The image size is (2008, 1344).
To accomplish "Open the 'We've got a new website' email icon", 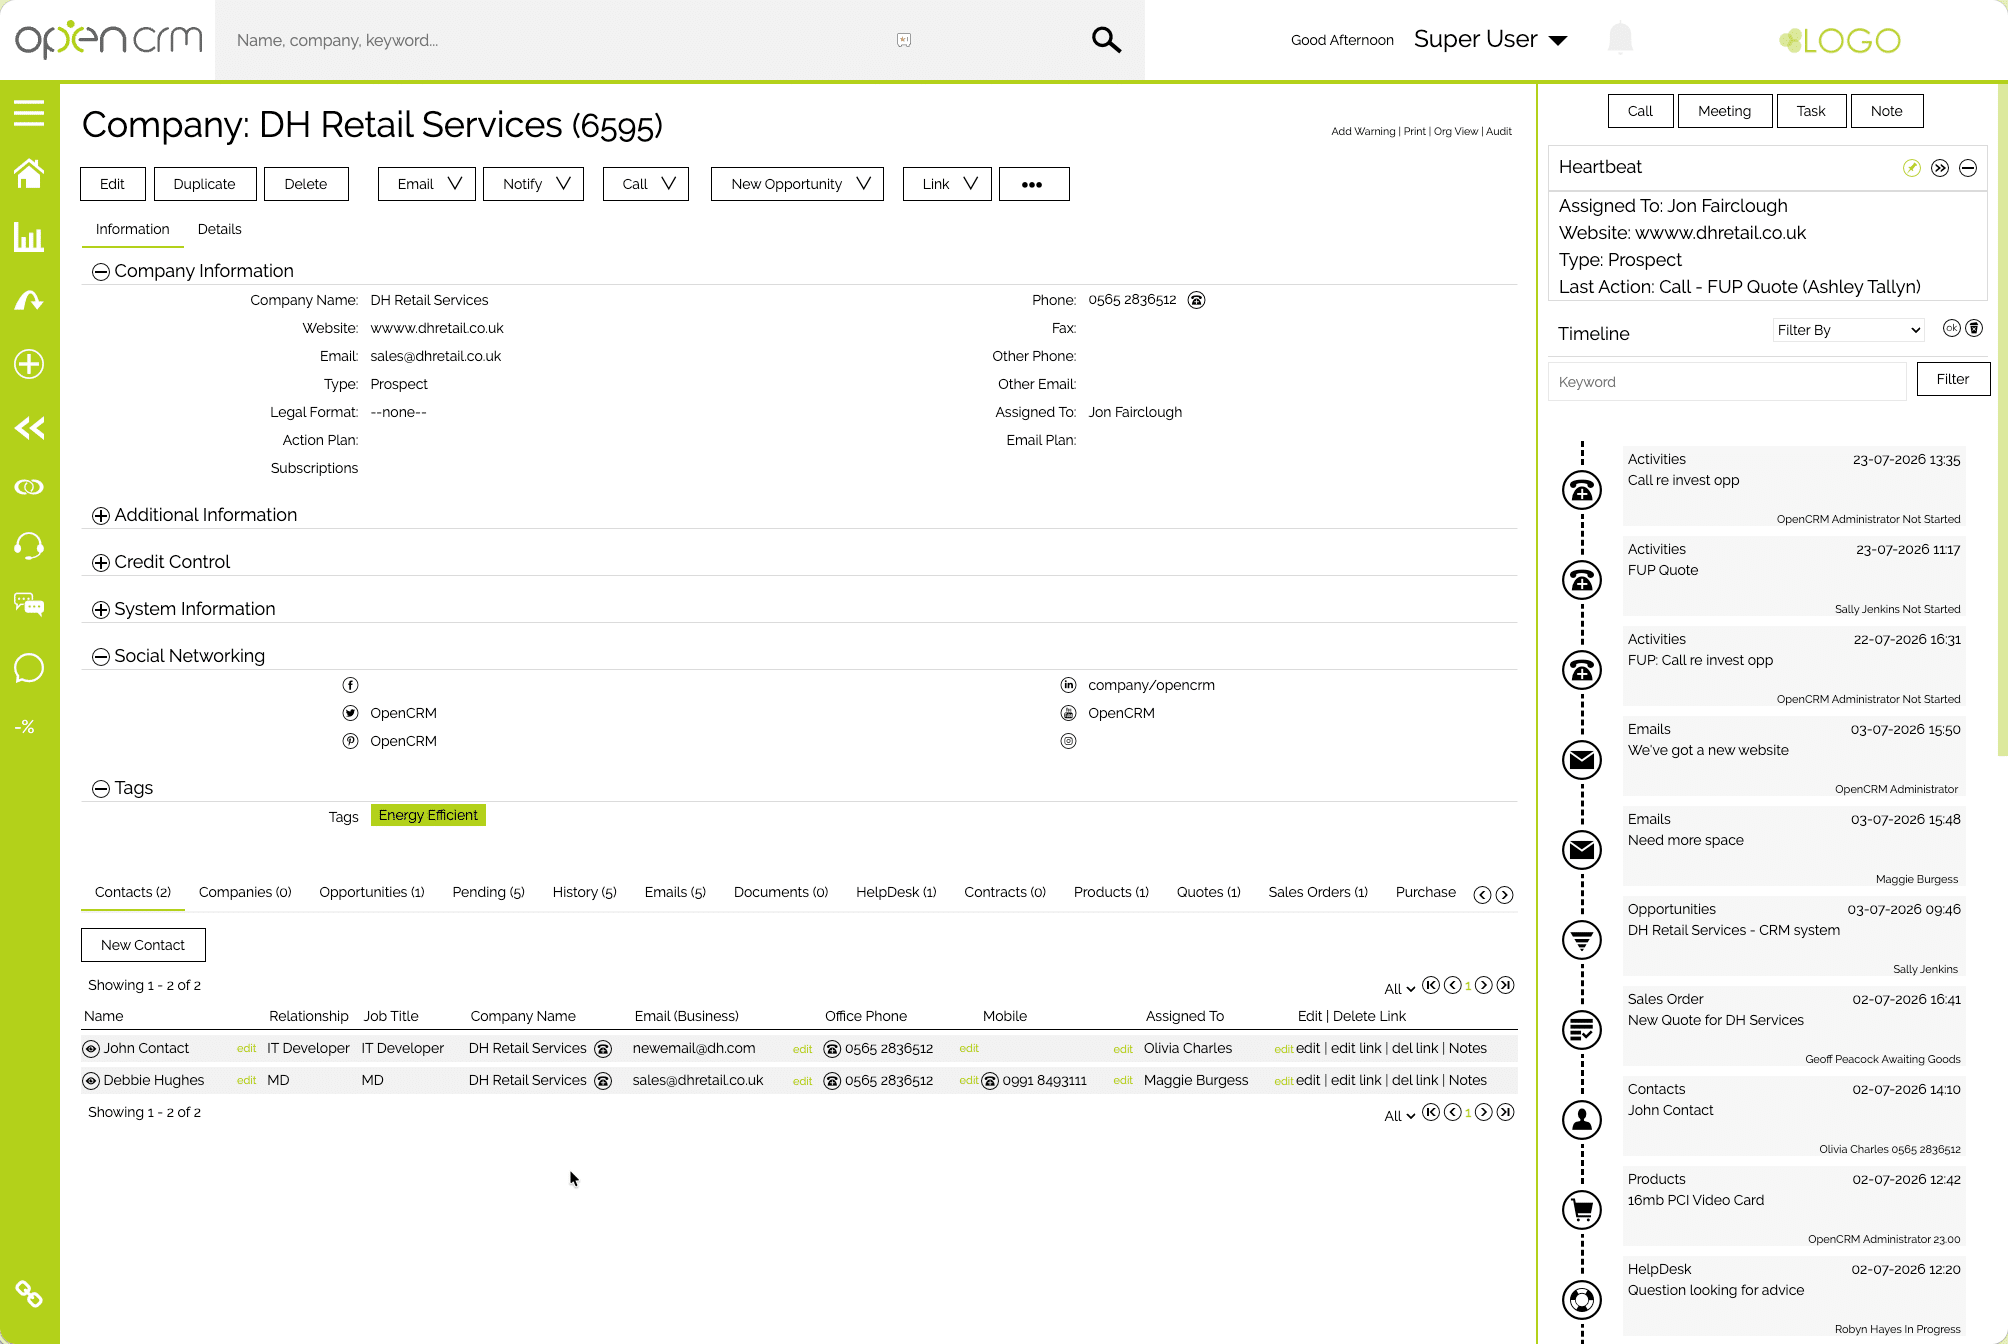I will coord(1582,760).
